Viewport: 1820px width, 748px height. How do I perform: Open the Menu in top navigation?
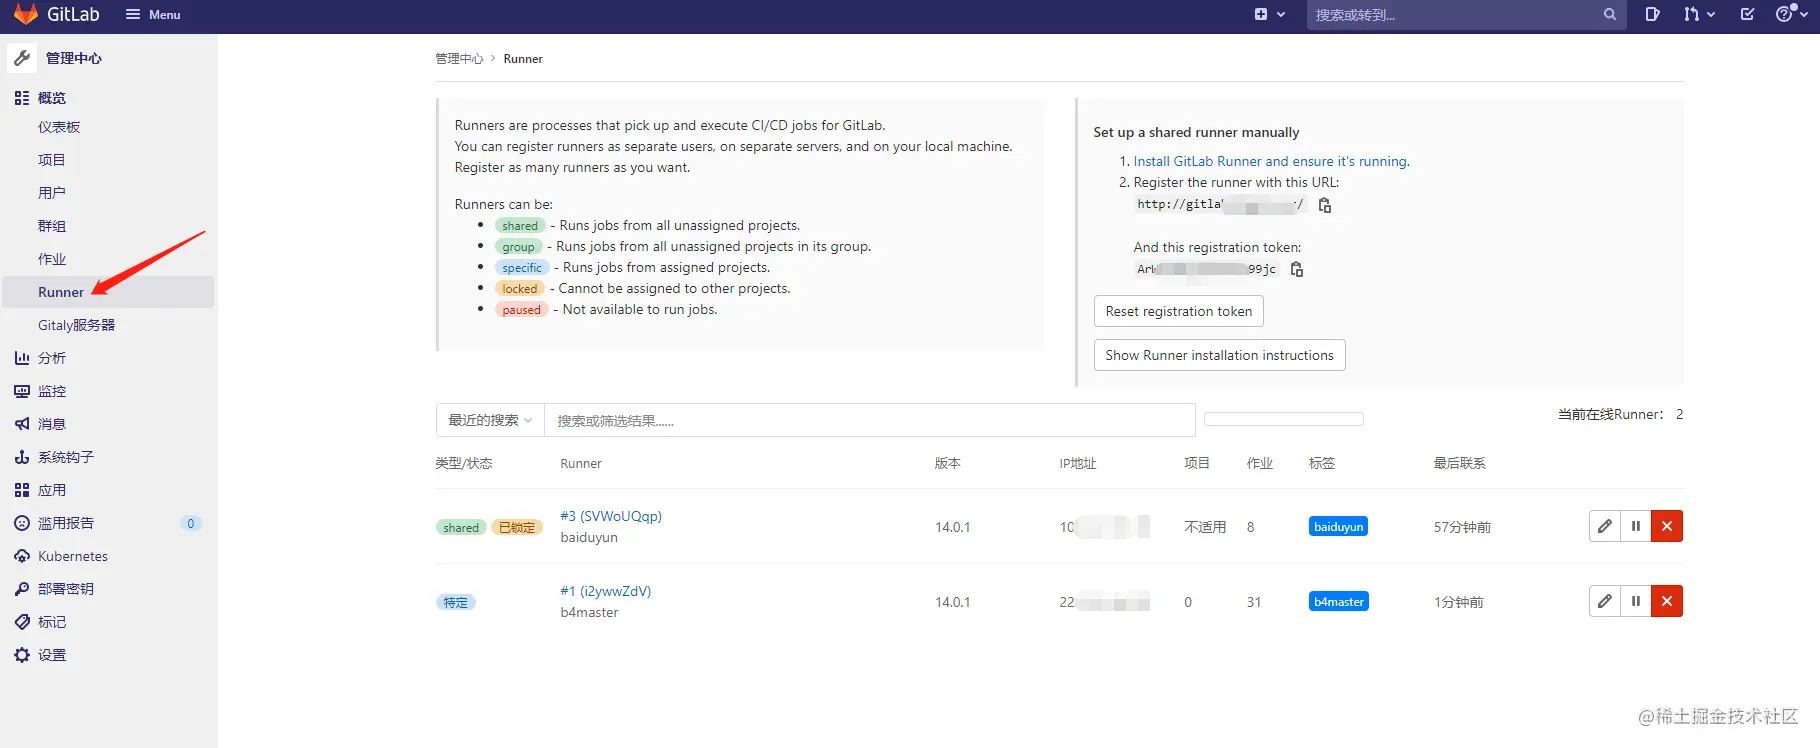pyautogui.click(x=153, y=14)
